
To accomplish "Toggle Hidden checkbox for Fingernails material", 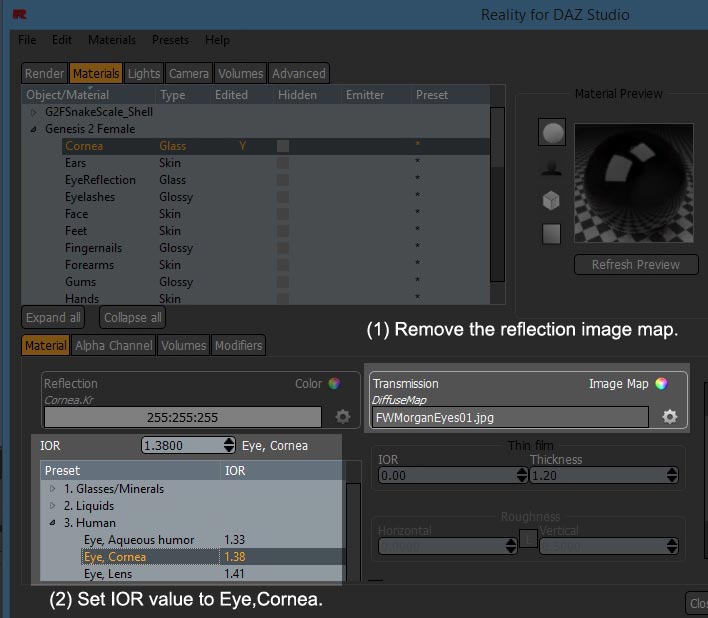I will pyautogui.click(x=283, y=248).
